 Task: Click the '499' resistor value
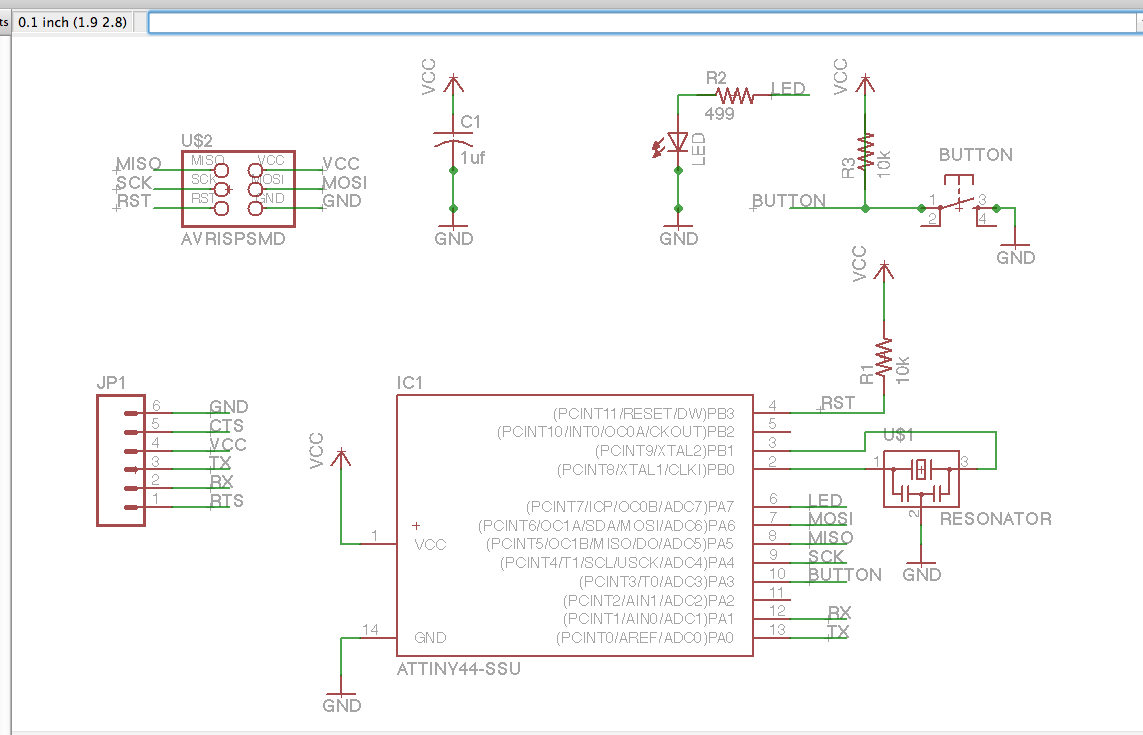[719, 114]
